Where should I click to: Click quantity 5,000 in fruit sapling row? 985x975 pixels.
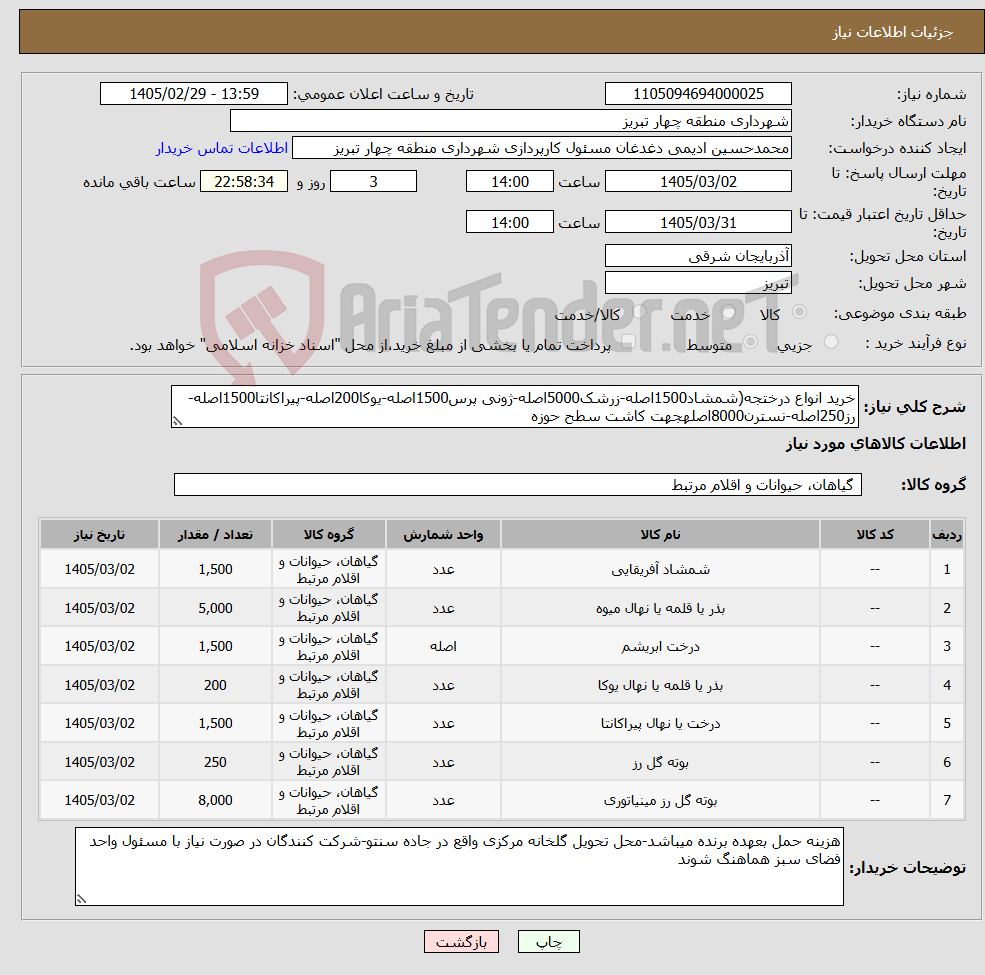coord(215,608)
